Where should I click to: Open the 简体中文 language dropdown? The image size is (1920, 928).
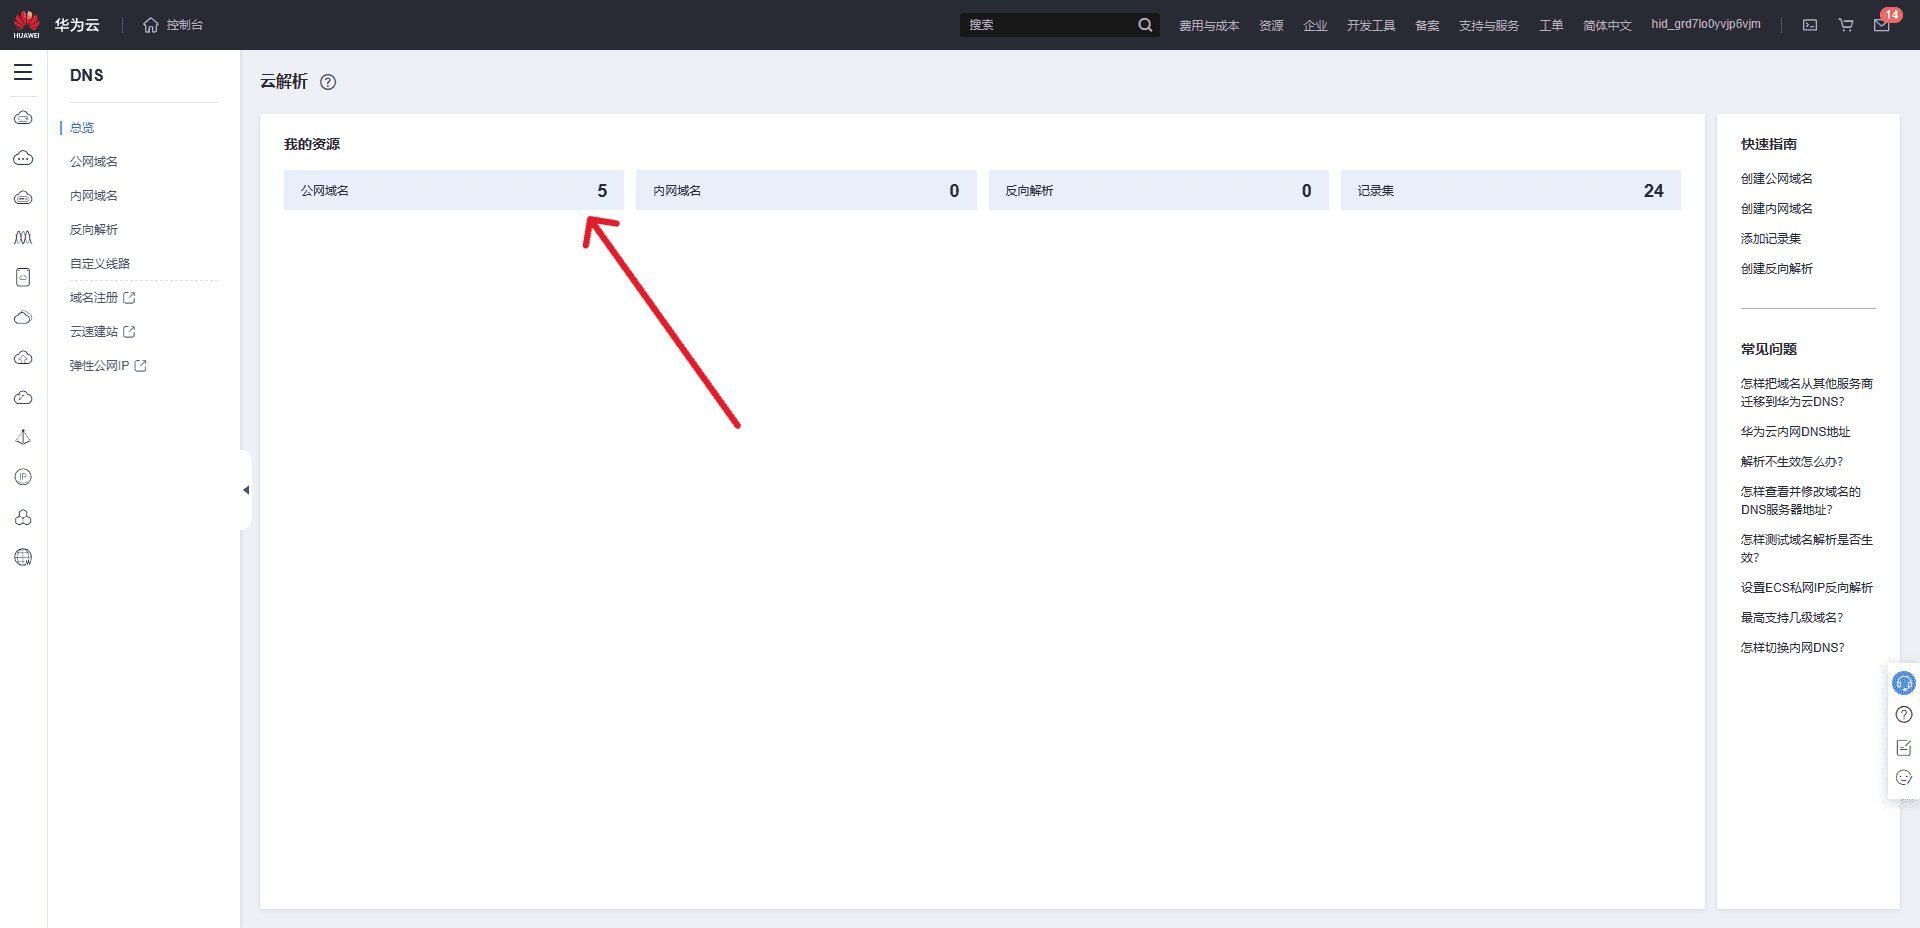tap(1607, 25)
